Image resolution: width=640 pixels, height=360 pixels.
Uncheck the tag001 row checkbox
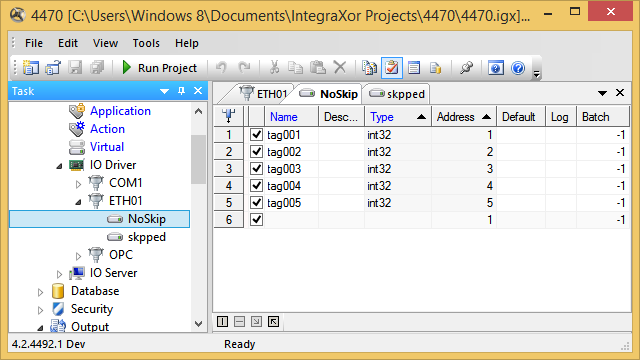256,134
